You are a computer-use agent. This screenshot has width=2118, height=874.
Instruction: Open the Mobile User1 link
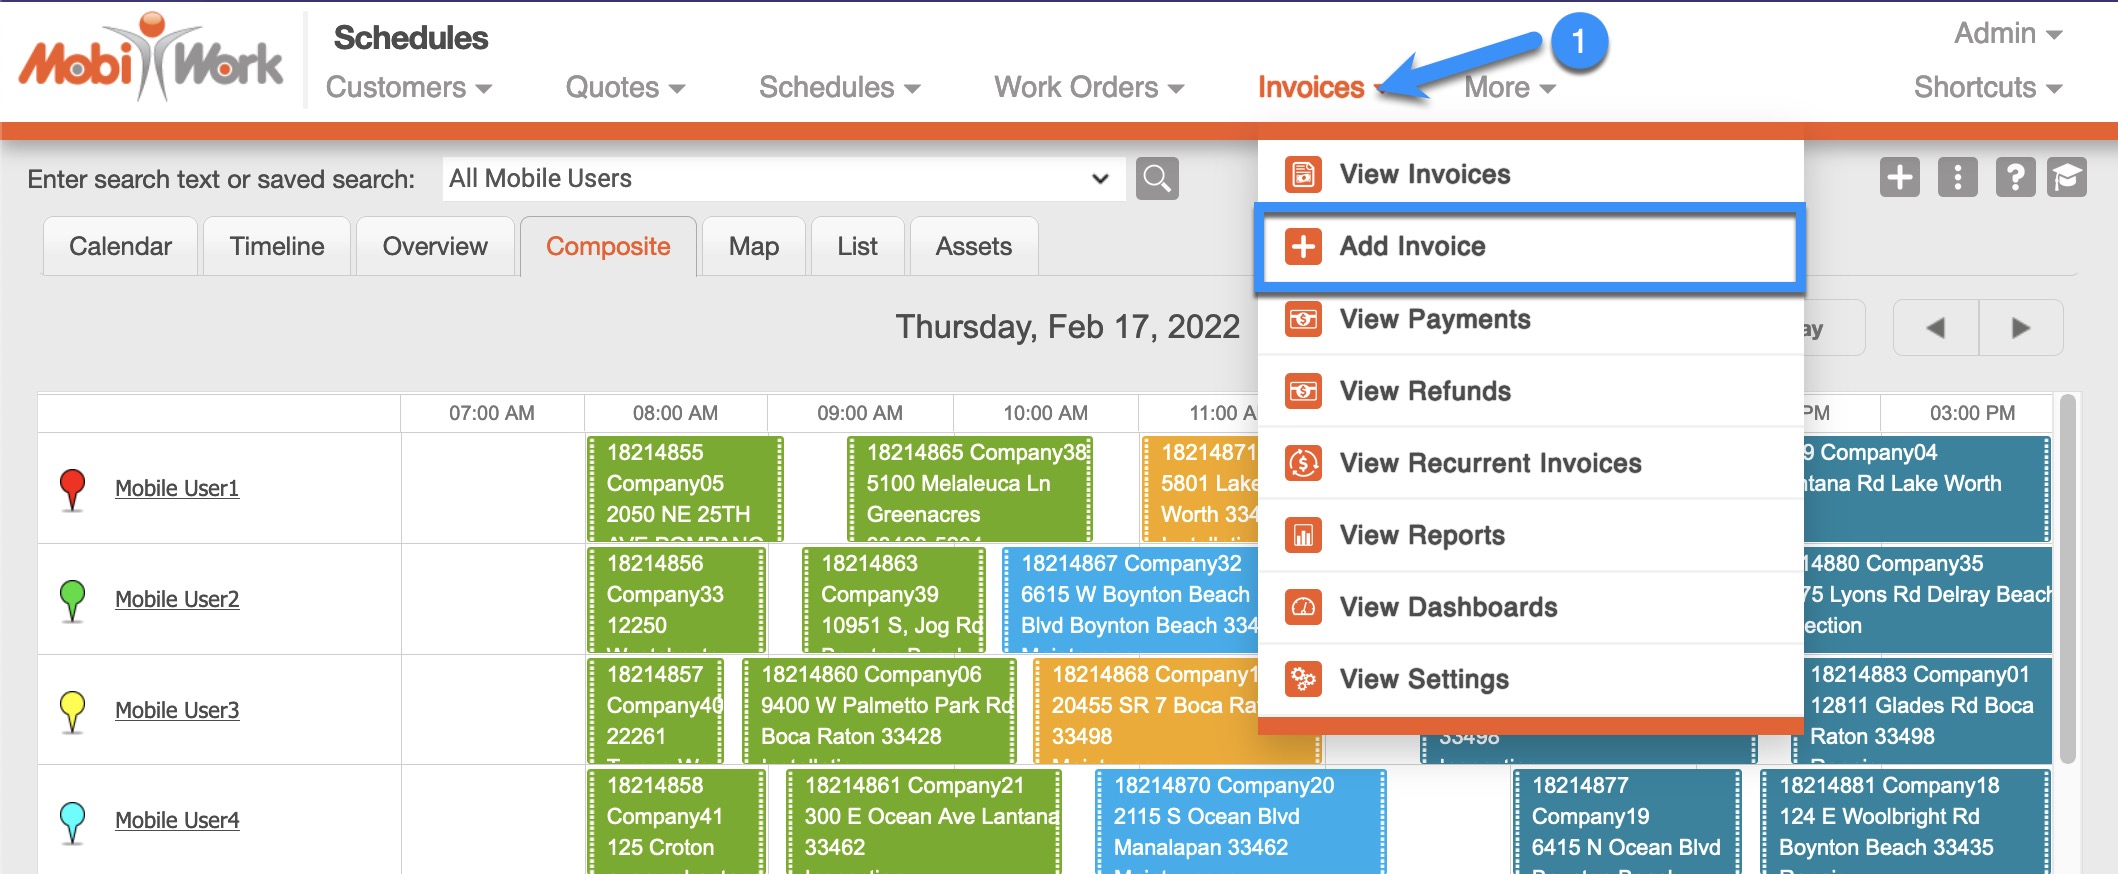(x=177, y=488)
